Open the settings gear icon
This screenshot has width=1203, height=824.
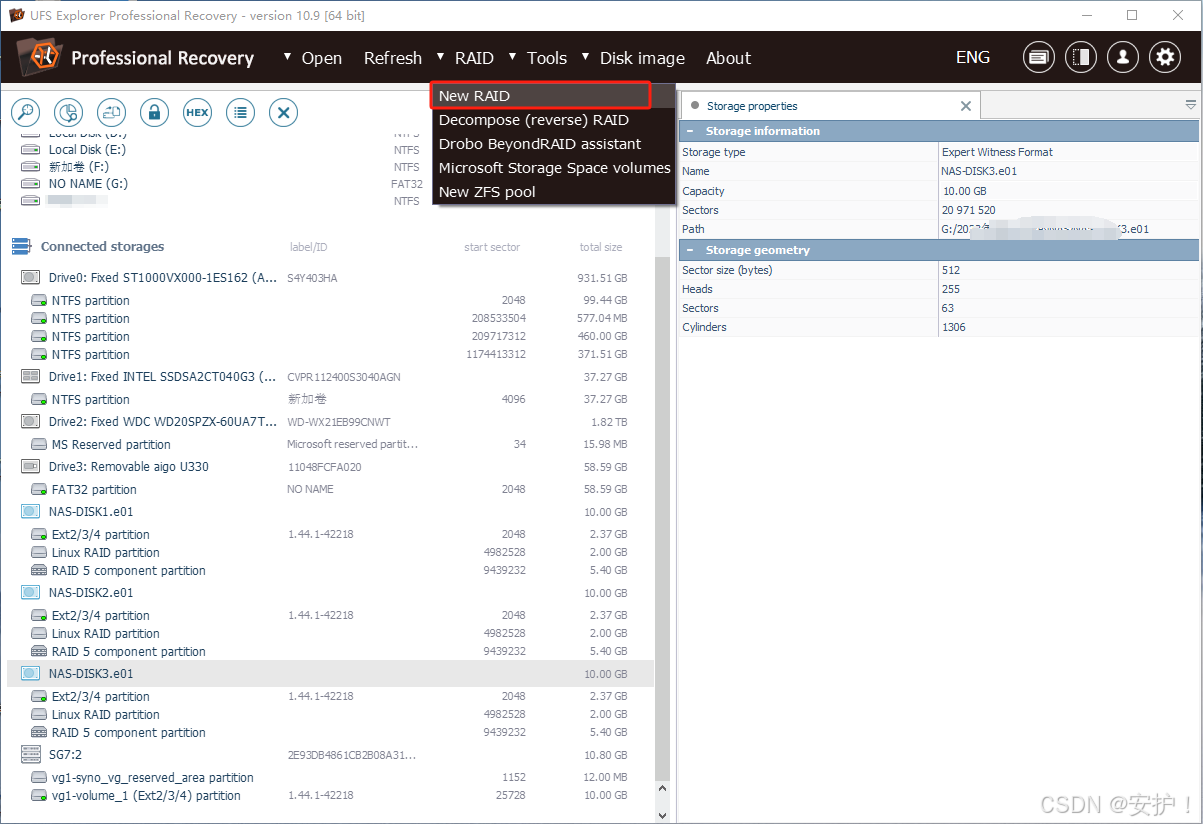[x=1165, y=57]
